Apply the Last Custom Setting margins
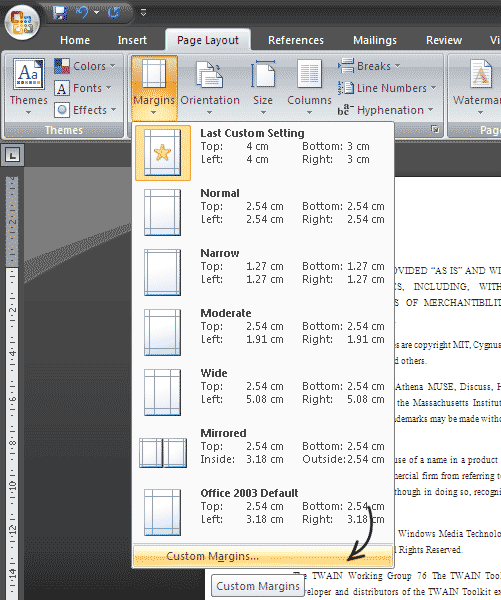This screenshot has width=501, height=600. (x=263, y=153)
